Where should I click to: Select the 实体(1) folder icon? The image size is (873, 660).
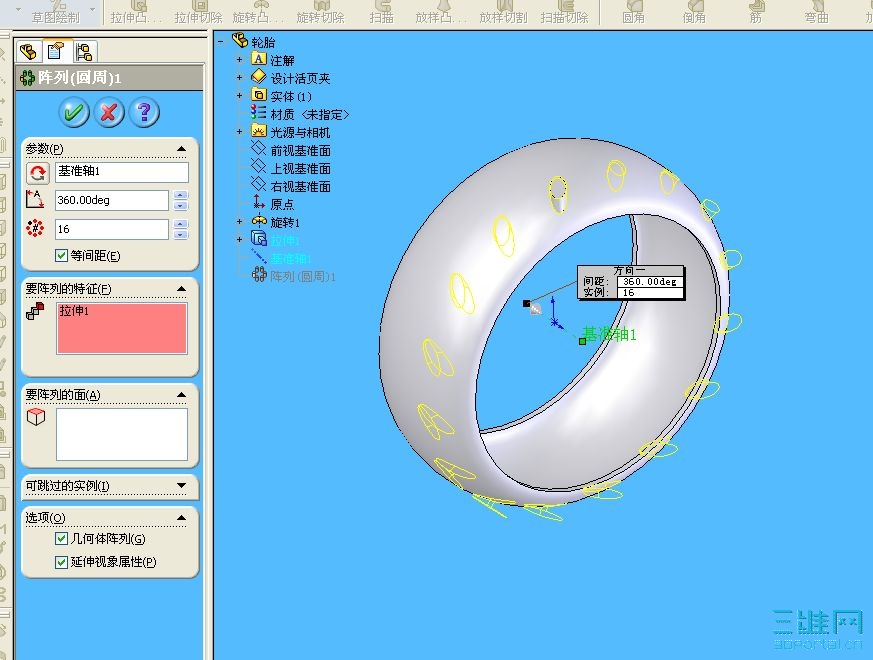[258, 94]
